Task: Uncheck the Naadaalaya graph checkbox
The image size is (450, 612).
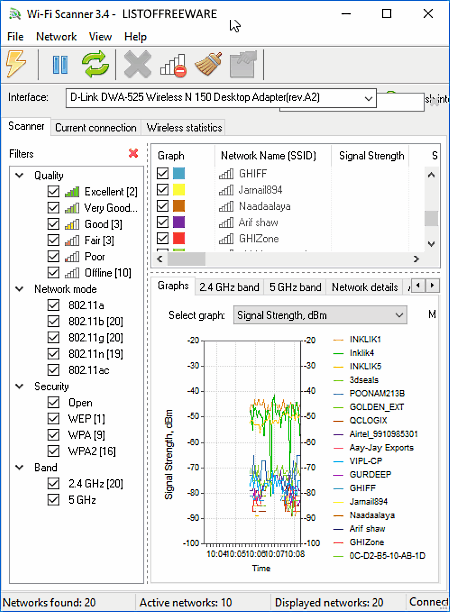Action: tap(163, 206)
